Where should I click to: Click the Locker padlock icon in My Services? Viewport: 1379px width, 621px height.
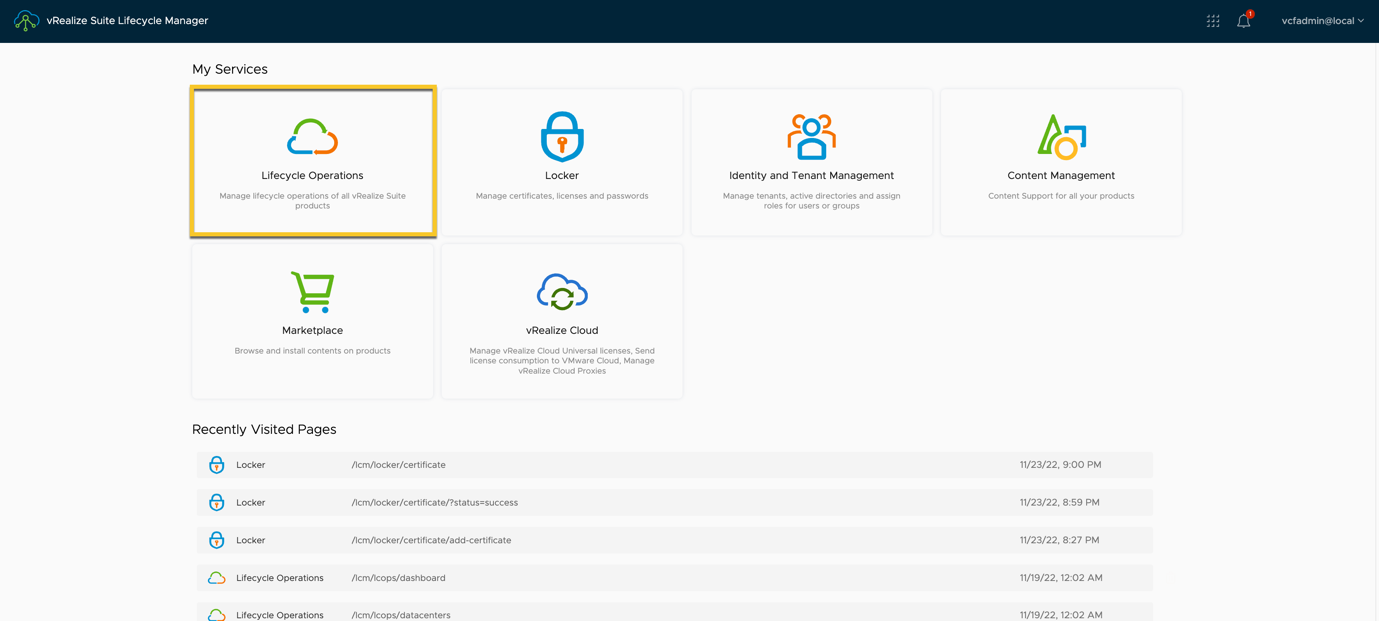coord(562,137)
